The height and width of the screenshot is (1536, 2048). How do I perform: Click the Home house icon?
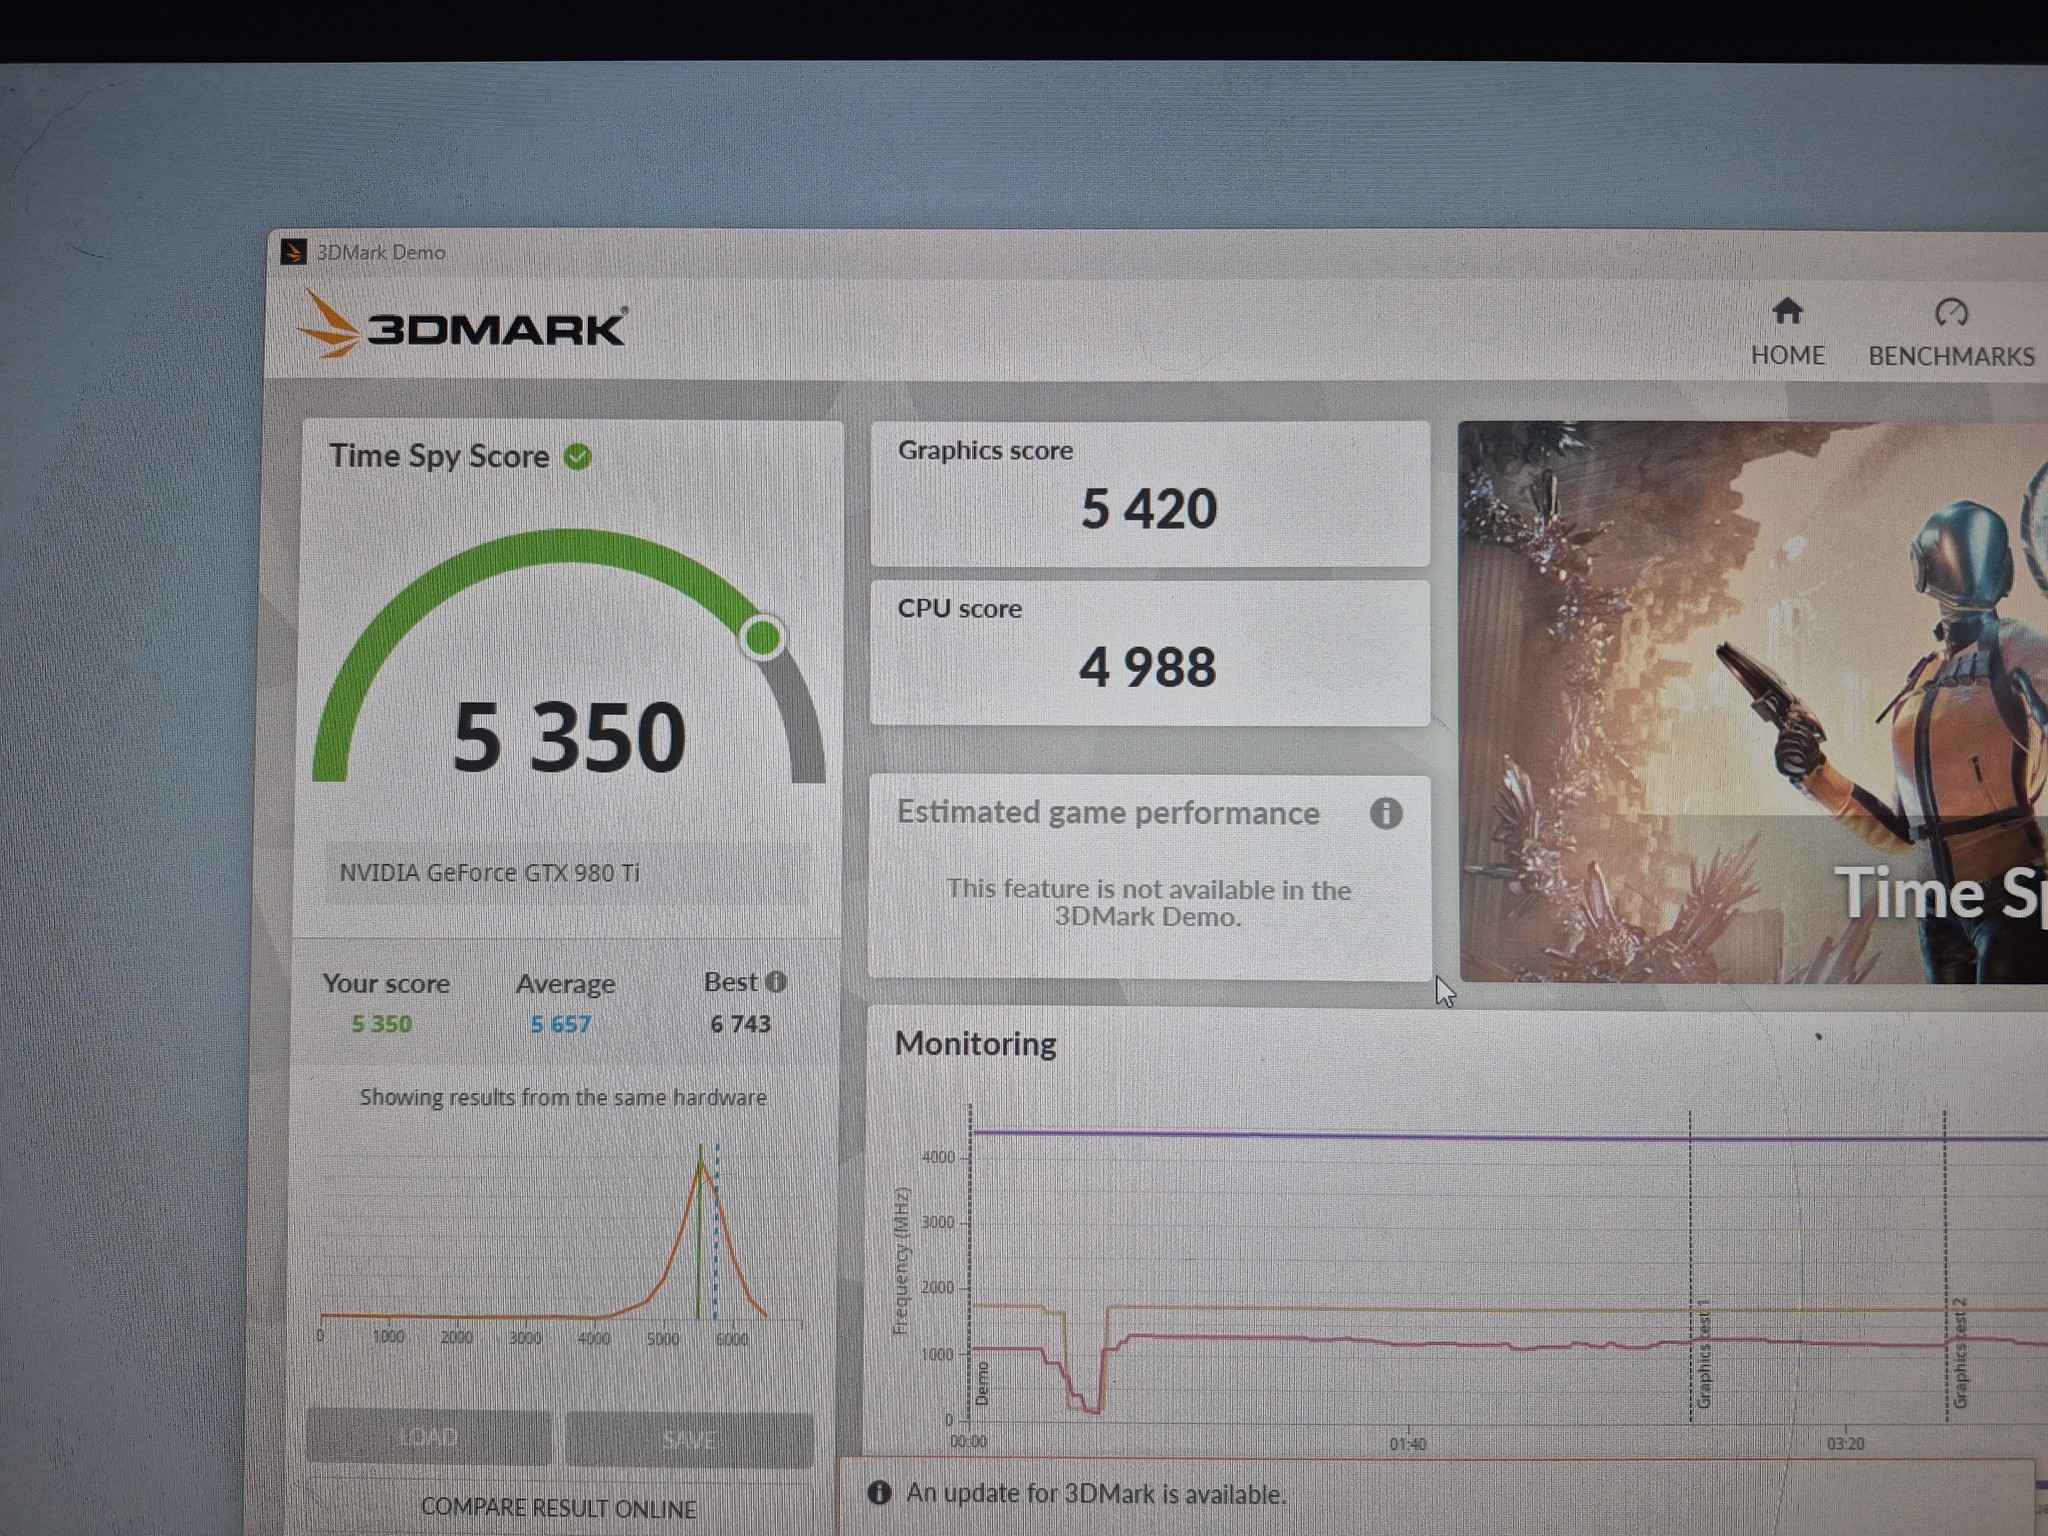pos(1787,312)
